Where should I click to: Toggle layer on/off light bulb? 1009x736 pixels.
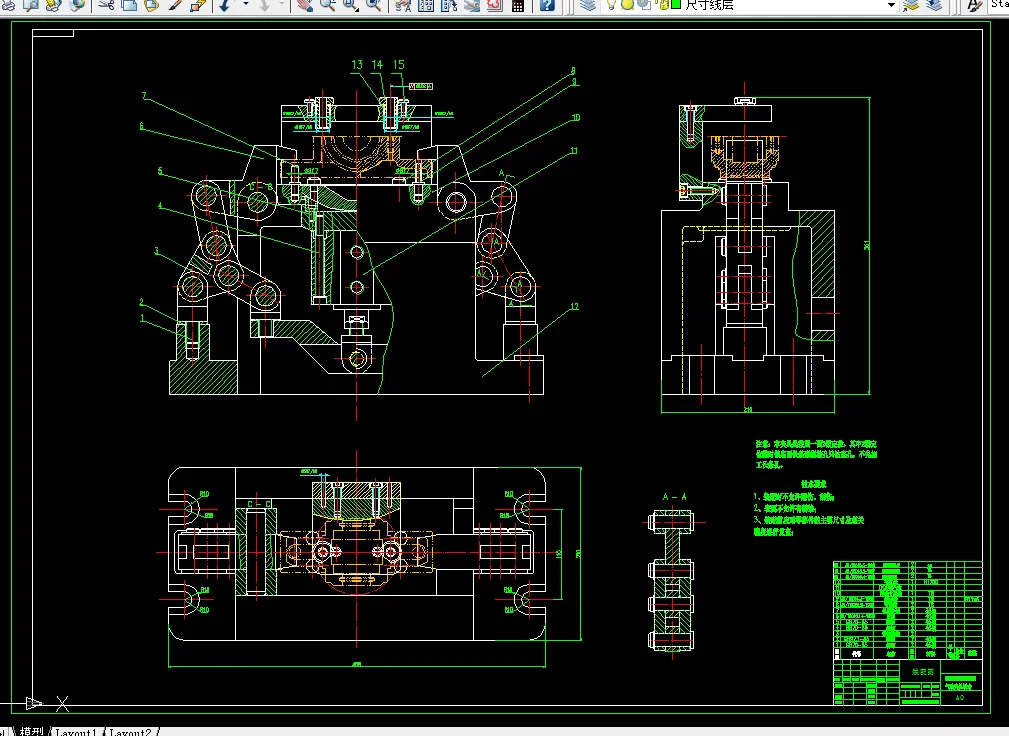[x=611, y=5]
